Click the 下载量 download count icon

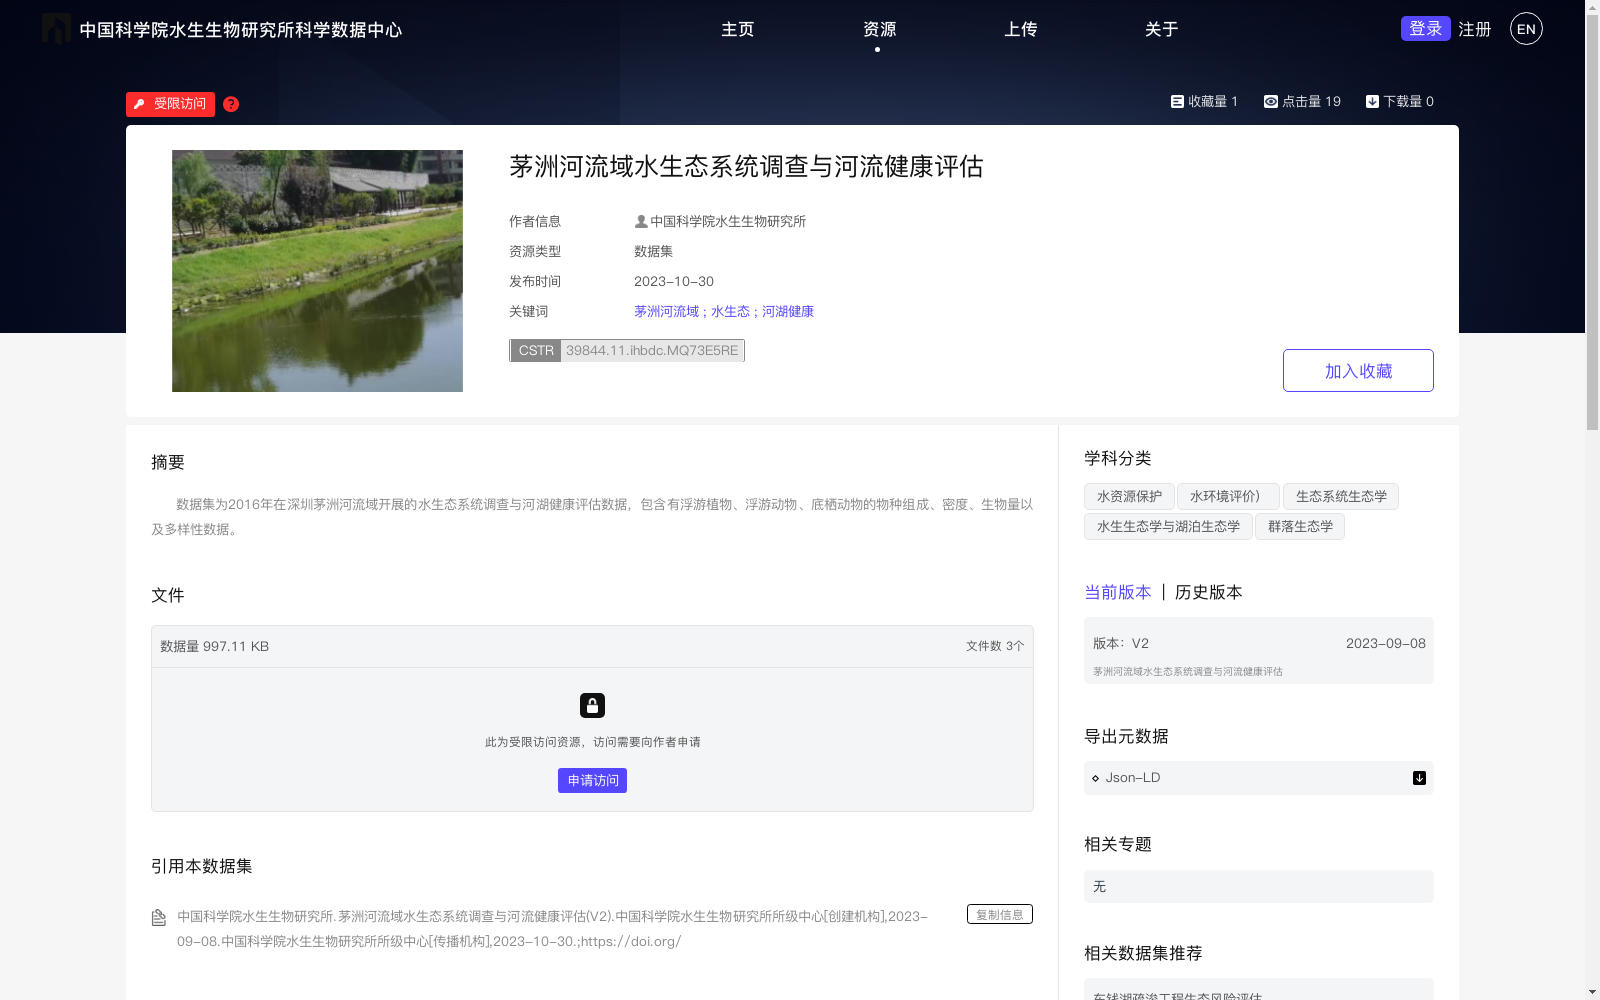[1372, 101]
